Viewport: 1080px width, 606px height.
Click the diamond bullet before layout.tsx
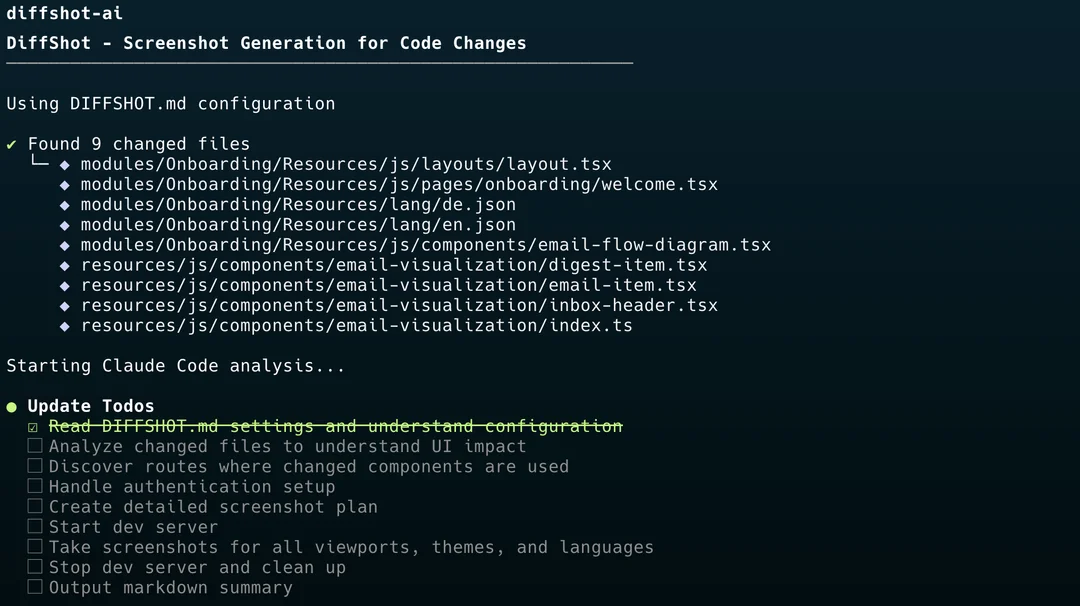tap(65, 165)
